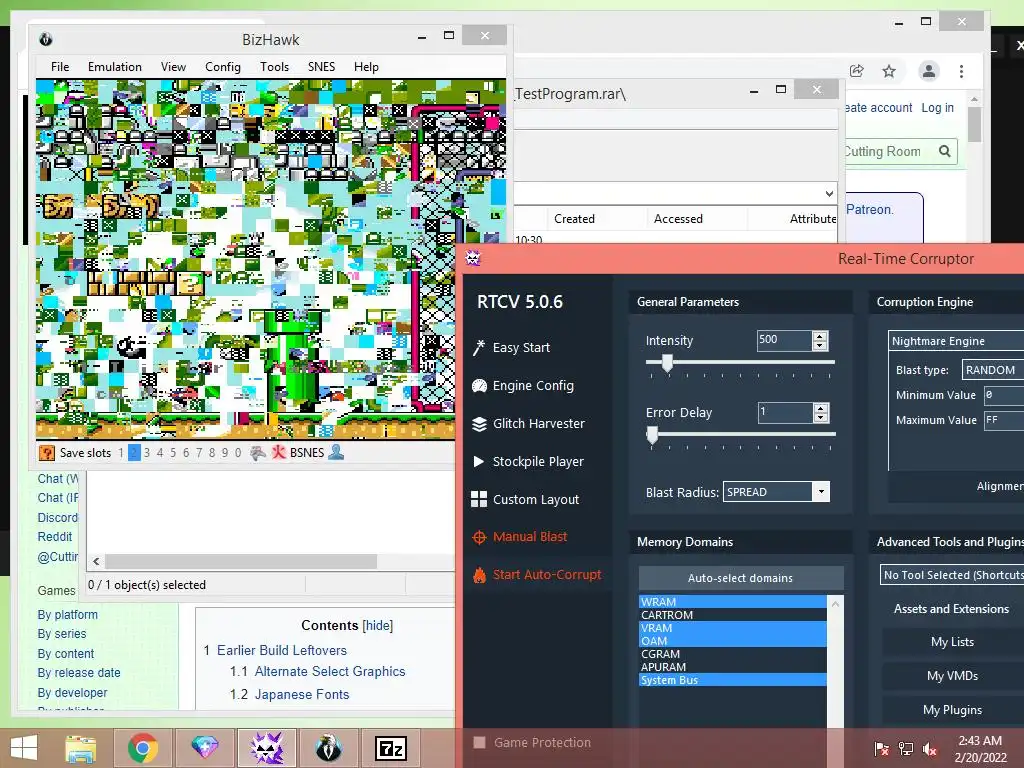This screenshot has height=768, width=1024.
Task: Open the BizHawk Config menu
Action: click(x=223, y=67)
